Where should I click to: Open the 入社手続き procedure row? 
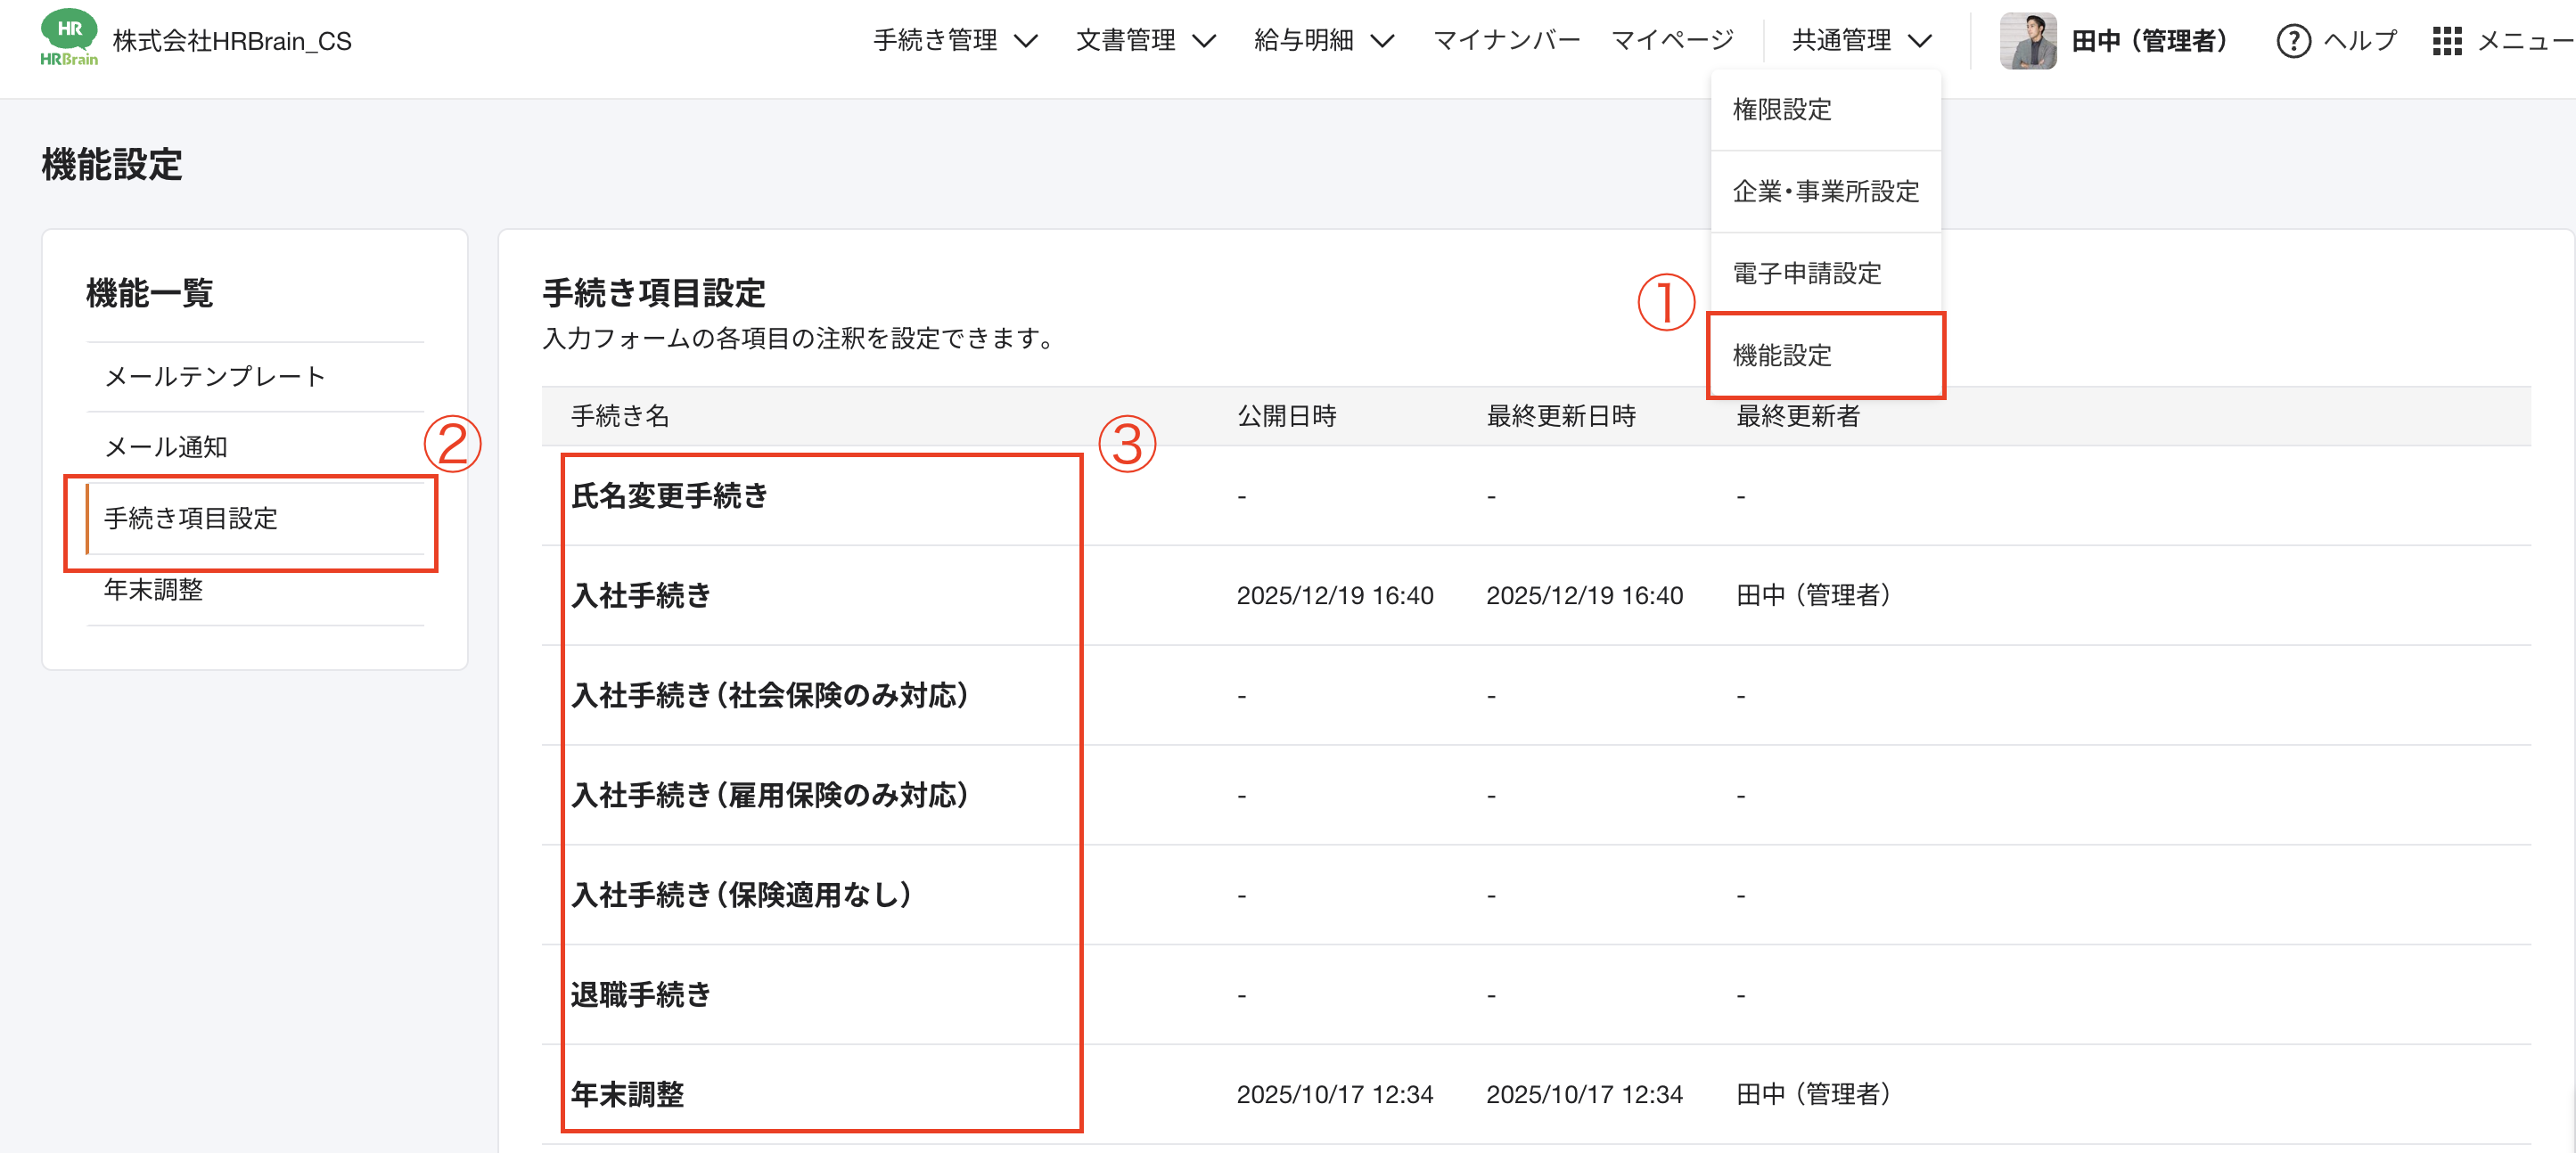(641, 595)
